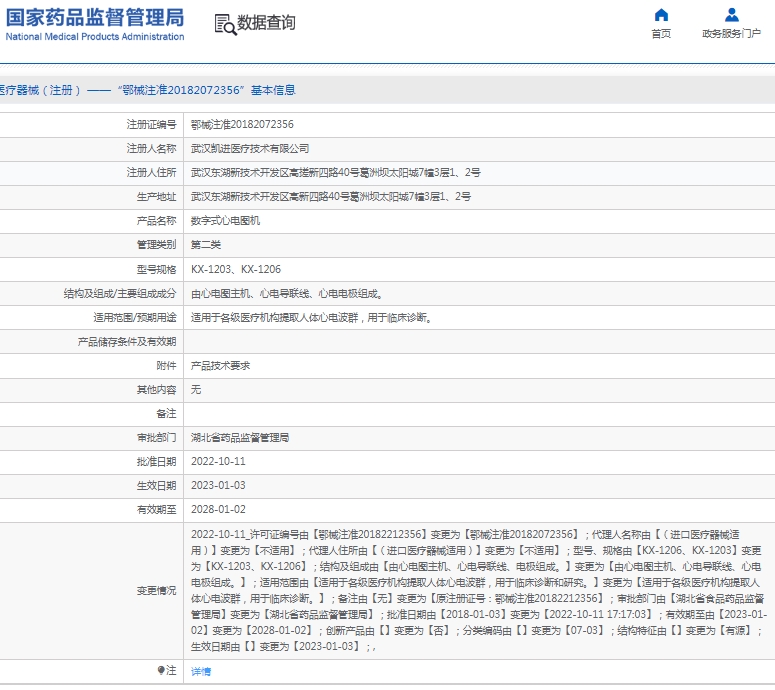The image size is (775, 690).
Task: Select registration number 鄂械注准20182072356 value
Action: (x=242, y=125)
